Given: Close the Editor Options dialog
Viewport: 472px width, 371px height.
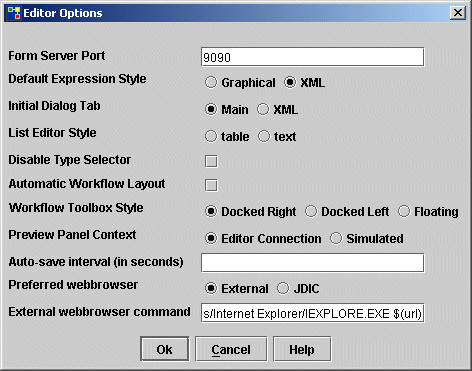Looking at the screenshot, I should [458, 13].
